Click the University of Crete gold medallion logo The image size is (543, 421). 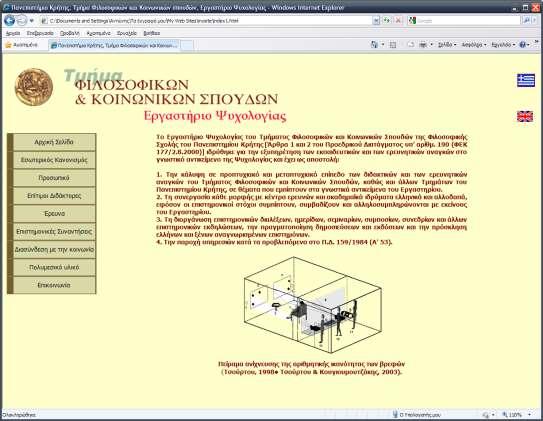pos(34,87)
